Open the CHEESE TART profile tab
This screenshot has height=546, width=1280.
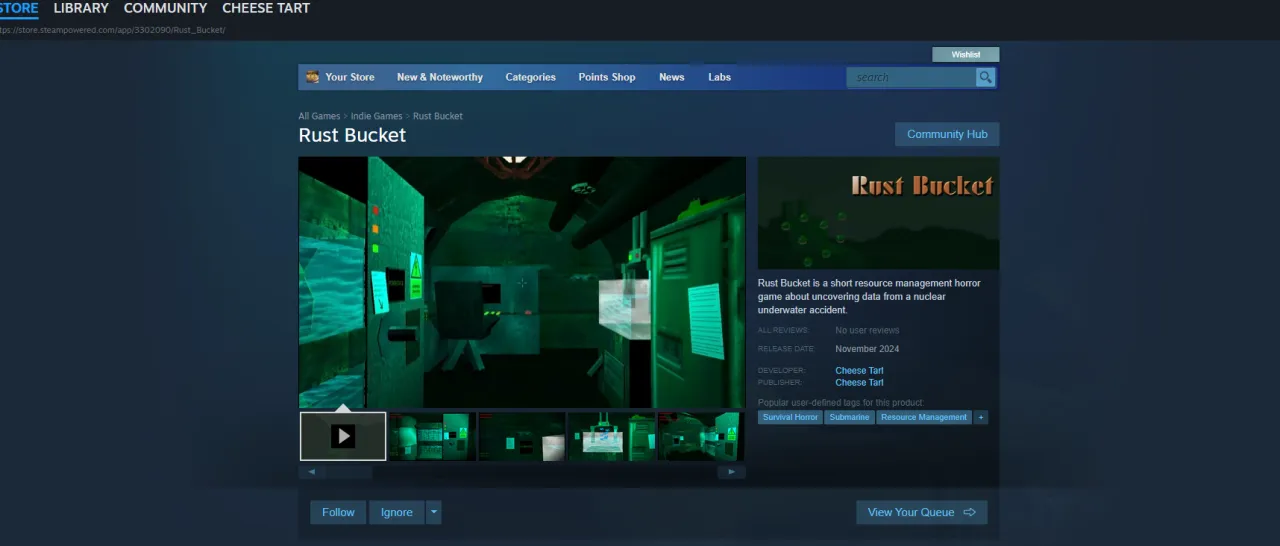point(266,8)
